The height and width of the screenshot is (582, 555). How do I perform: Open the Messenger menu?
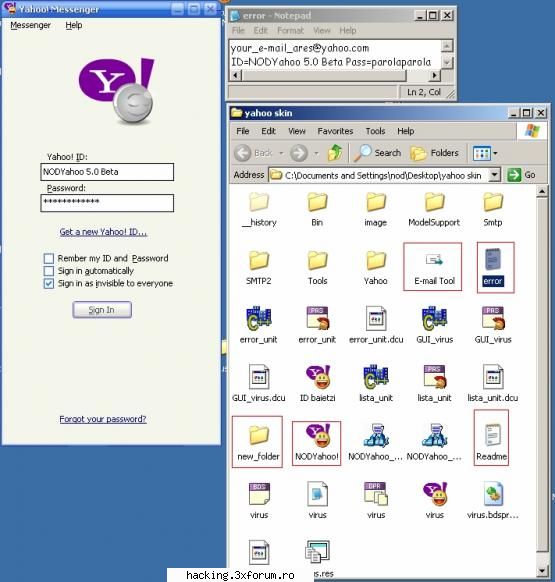30,25
